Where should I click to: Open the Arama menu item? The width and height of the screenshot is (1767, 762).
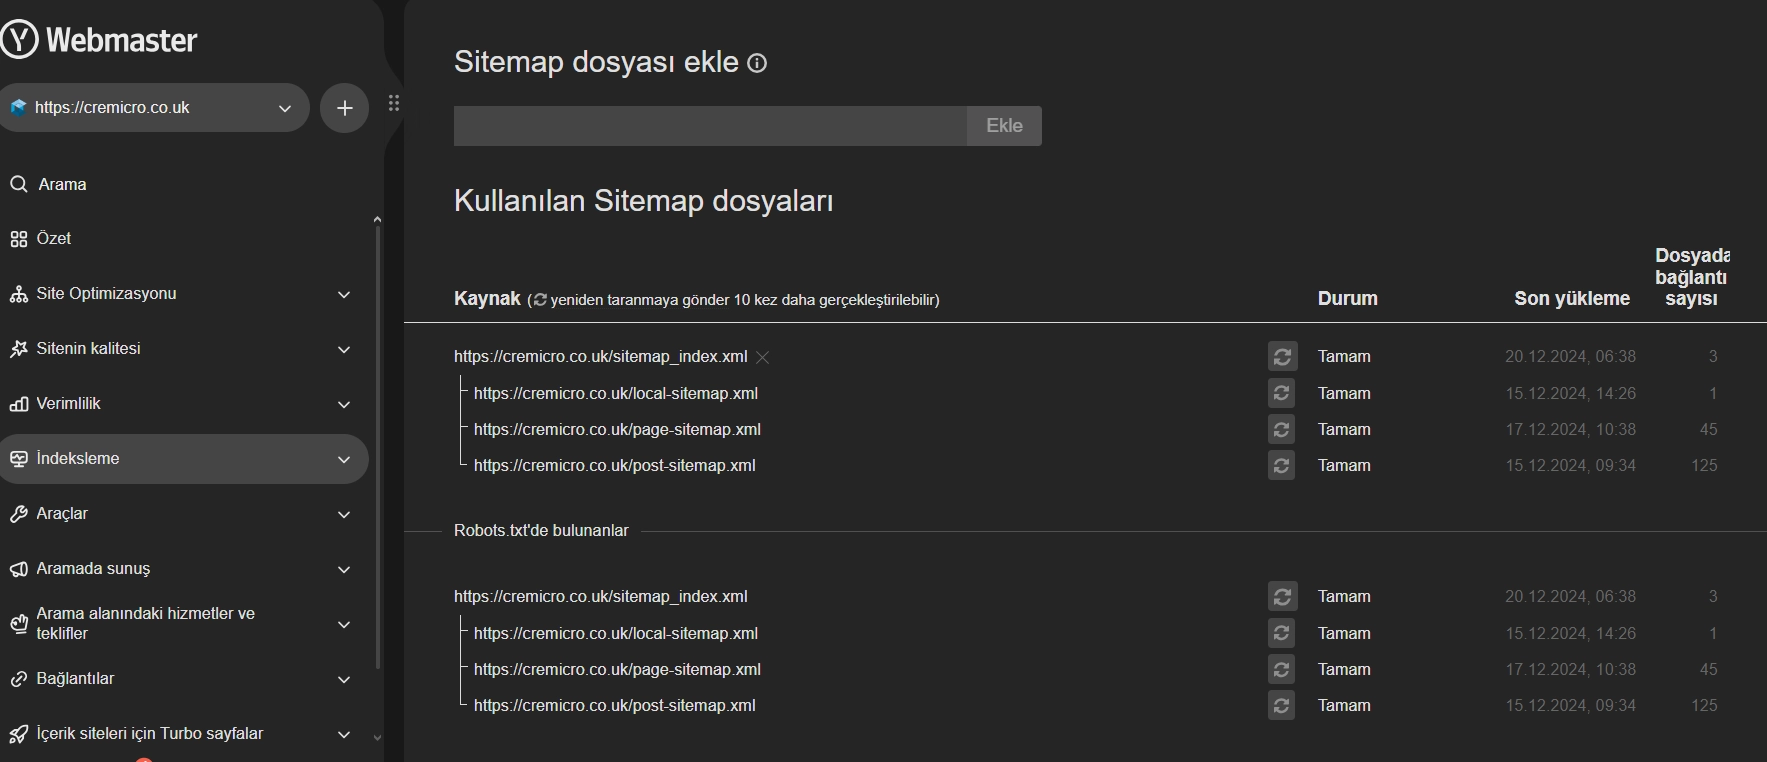[x=62, y=184]
